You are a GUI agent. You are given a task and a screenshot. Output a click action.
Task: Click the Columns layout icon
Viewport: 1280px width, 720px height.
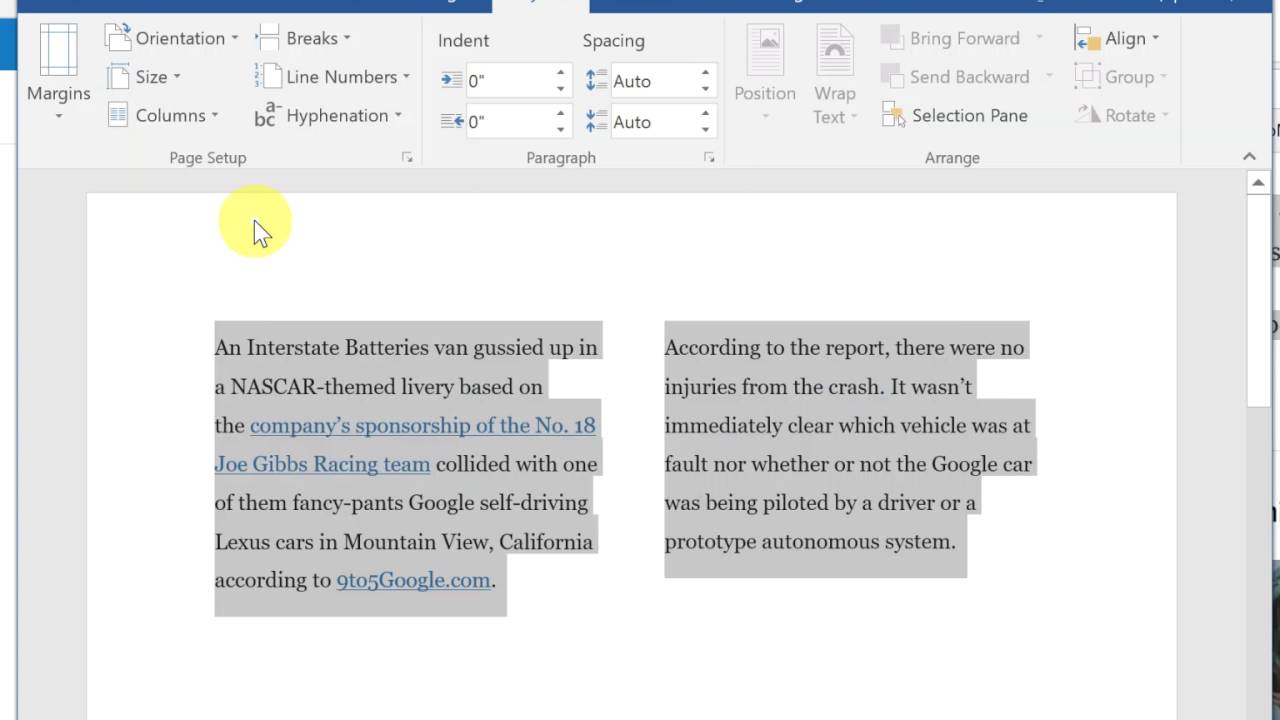118,115
